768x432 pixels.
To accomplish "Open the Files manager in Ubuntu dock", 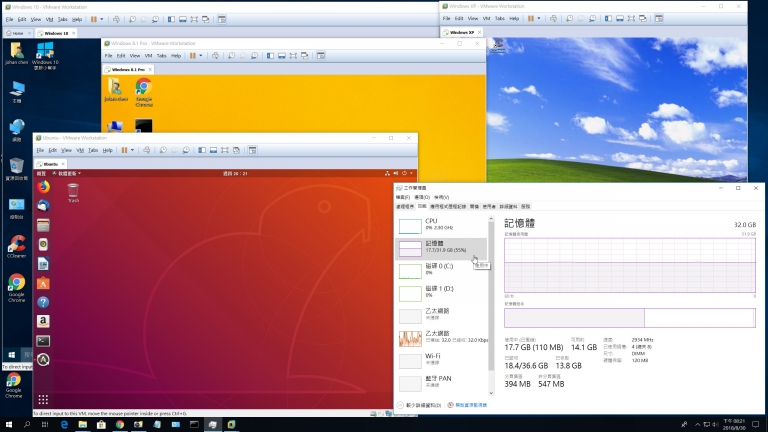I will tap(43, 225).
